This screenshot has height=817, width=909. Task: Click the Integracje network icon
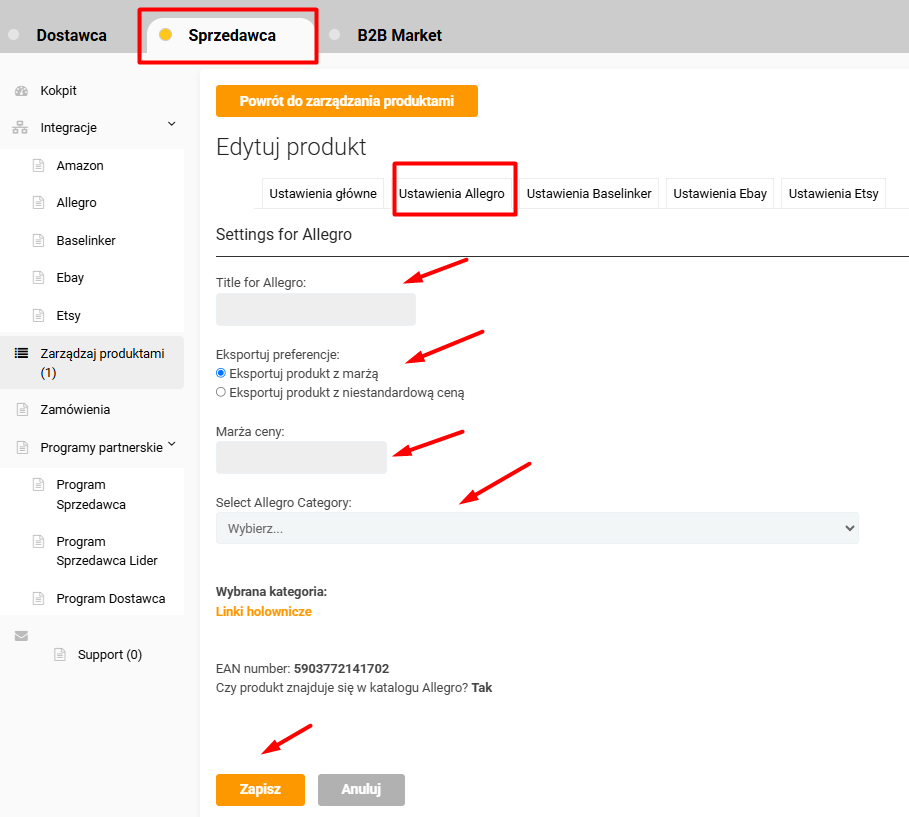point(20,128)
